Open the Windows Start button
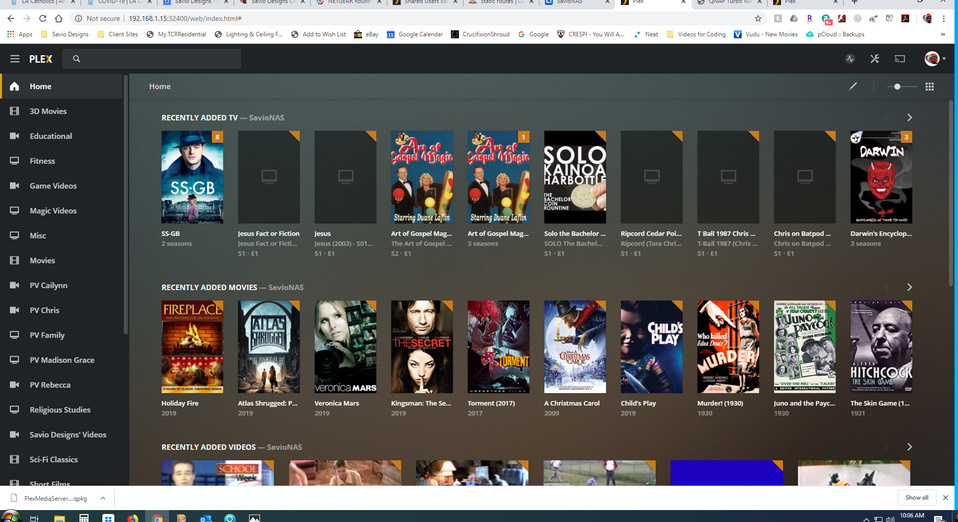This screenshot has height=522, width=958. click(x=10, y=517)
